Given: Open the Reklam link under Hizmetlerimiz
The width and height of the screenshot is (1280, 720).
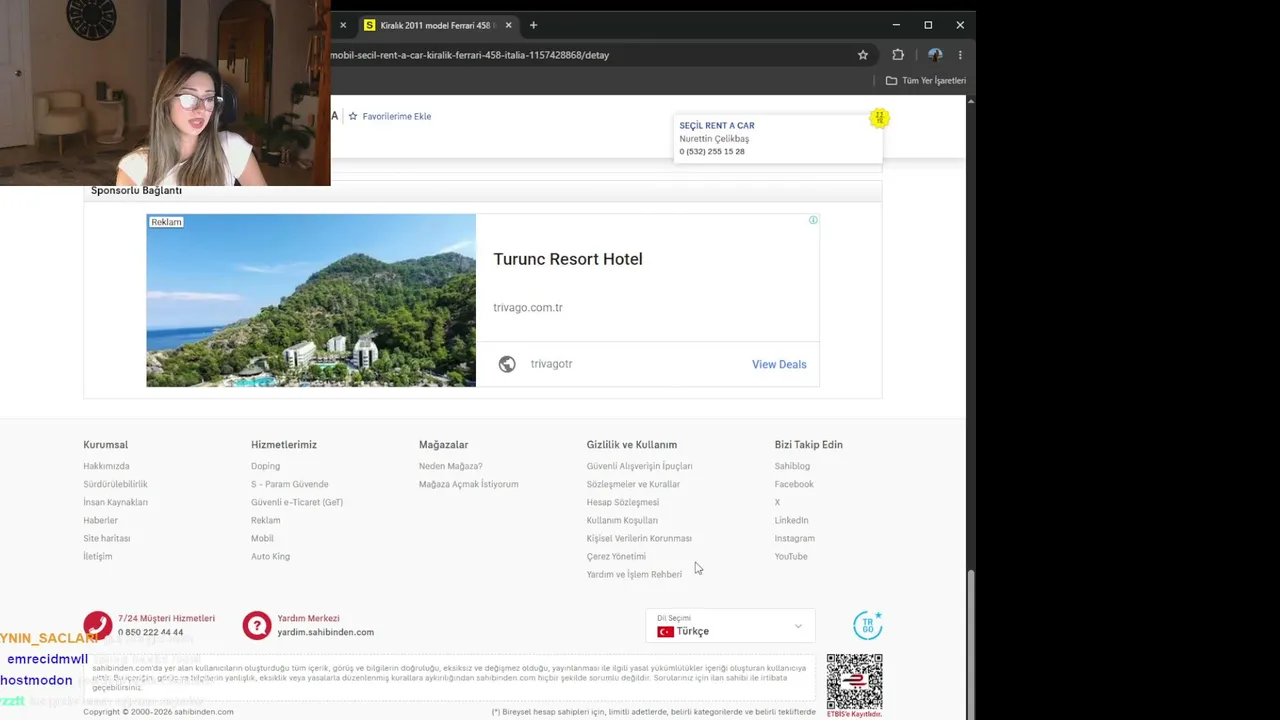Looking at the screenshot, I should [265, 520].
